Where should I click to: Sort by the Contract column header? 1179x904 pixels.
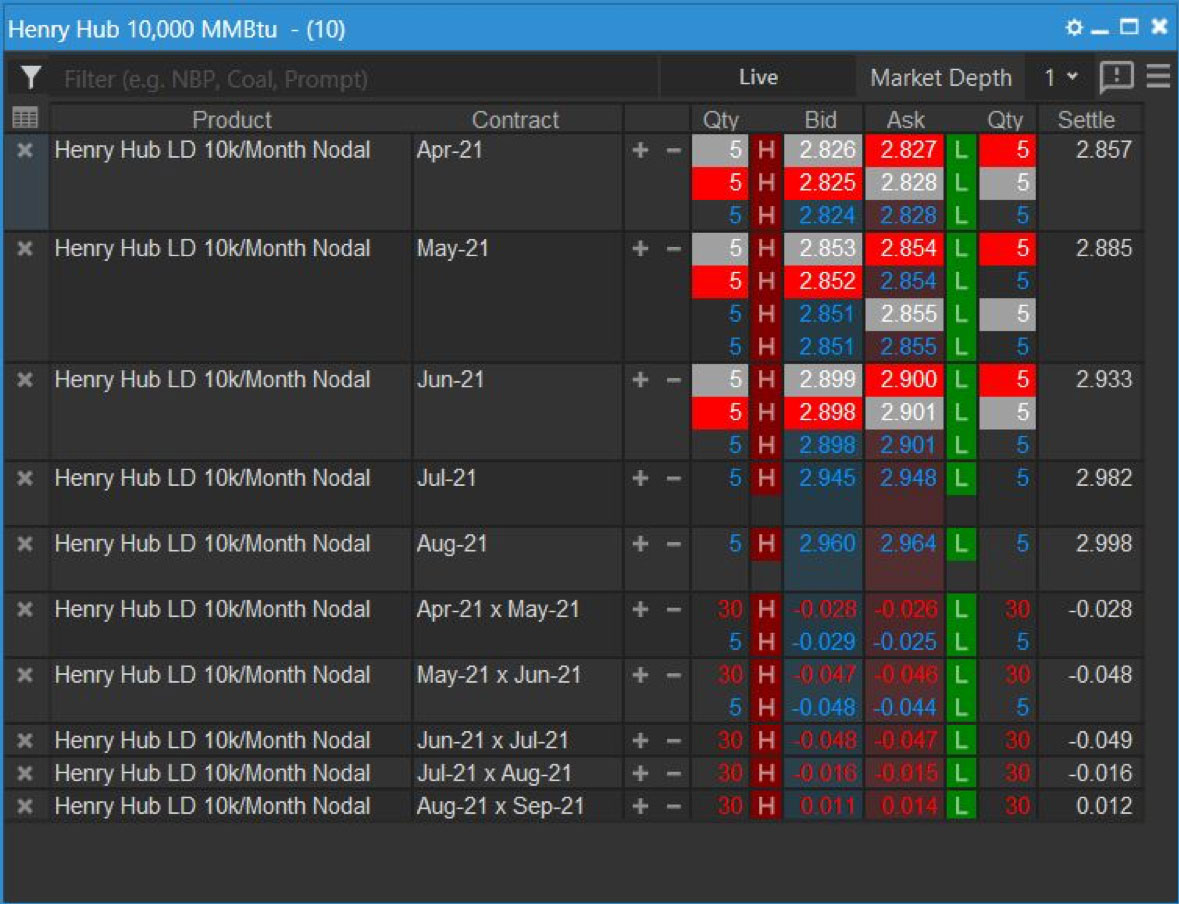pyautogui.click(x=515, y=120)
